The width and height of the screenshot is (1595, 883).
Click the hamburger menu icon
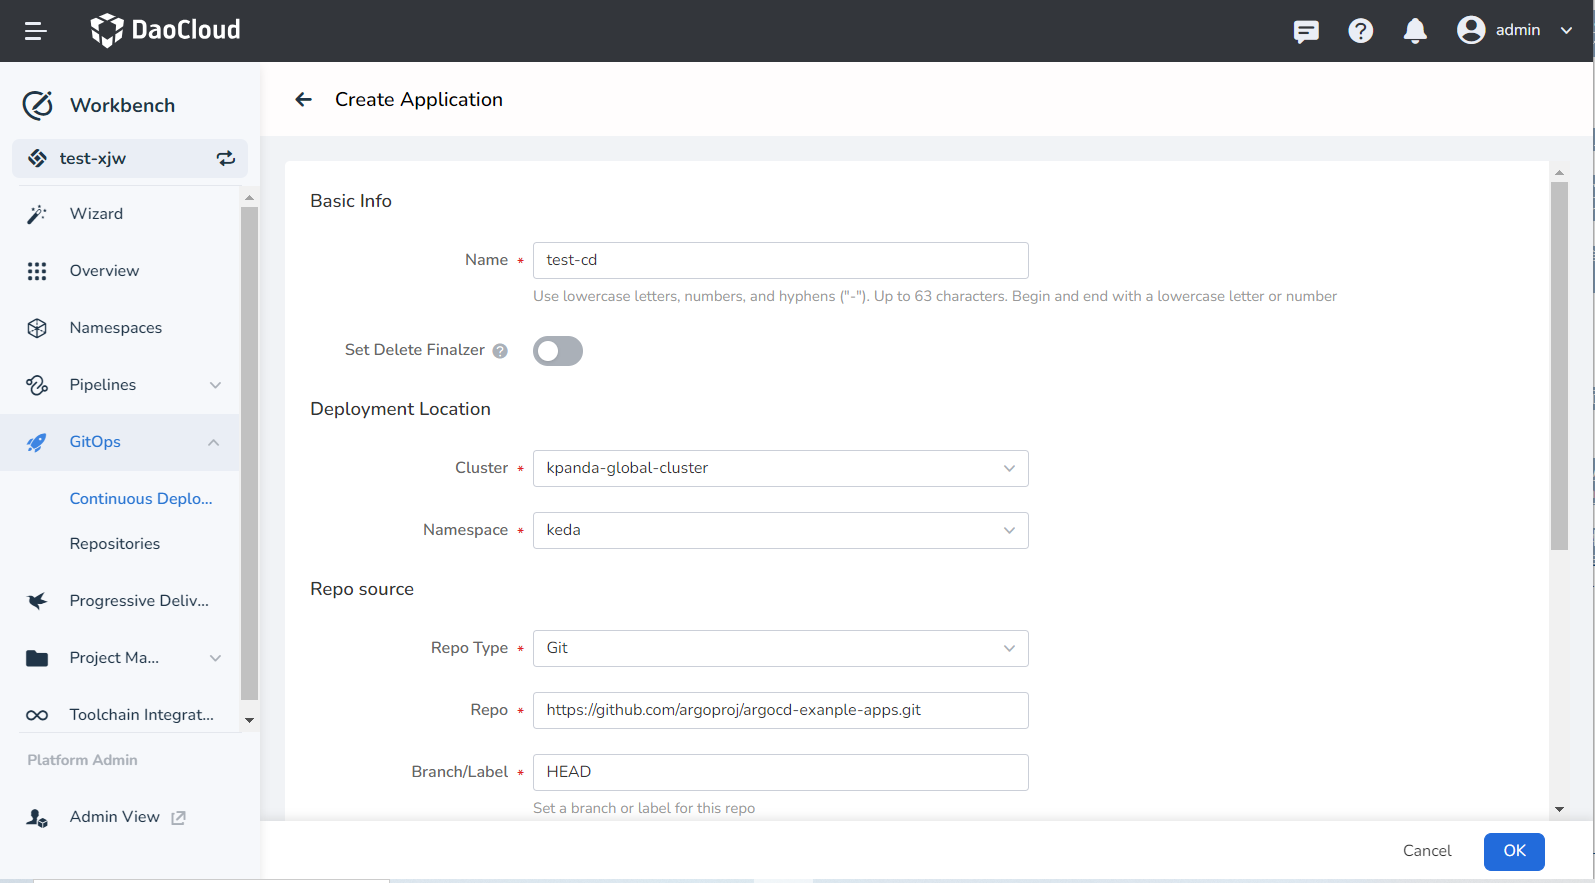click(36, 31)
